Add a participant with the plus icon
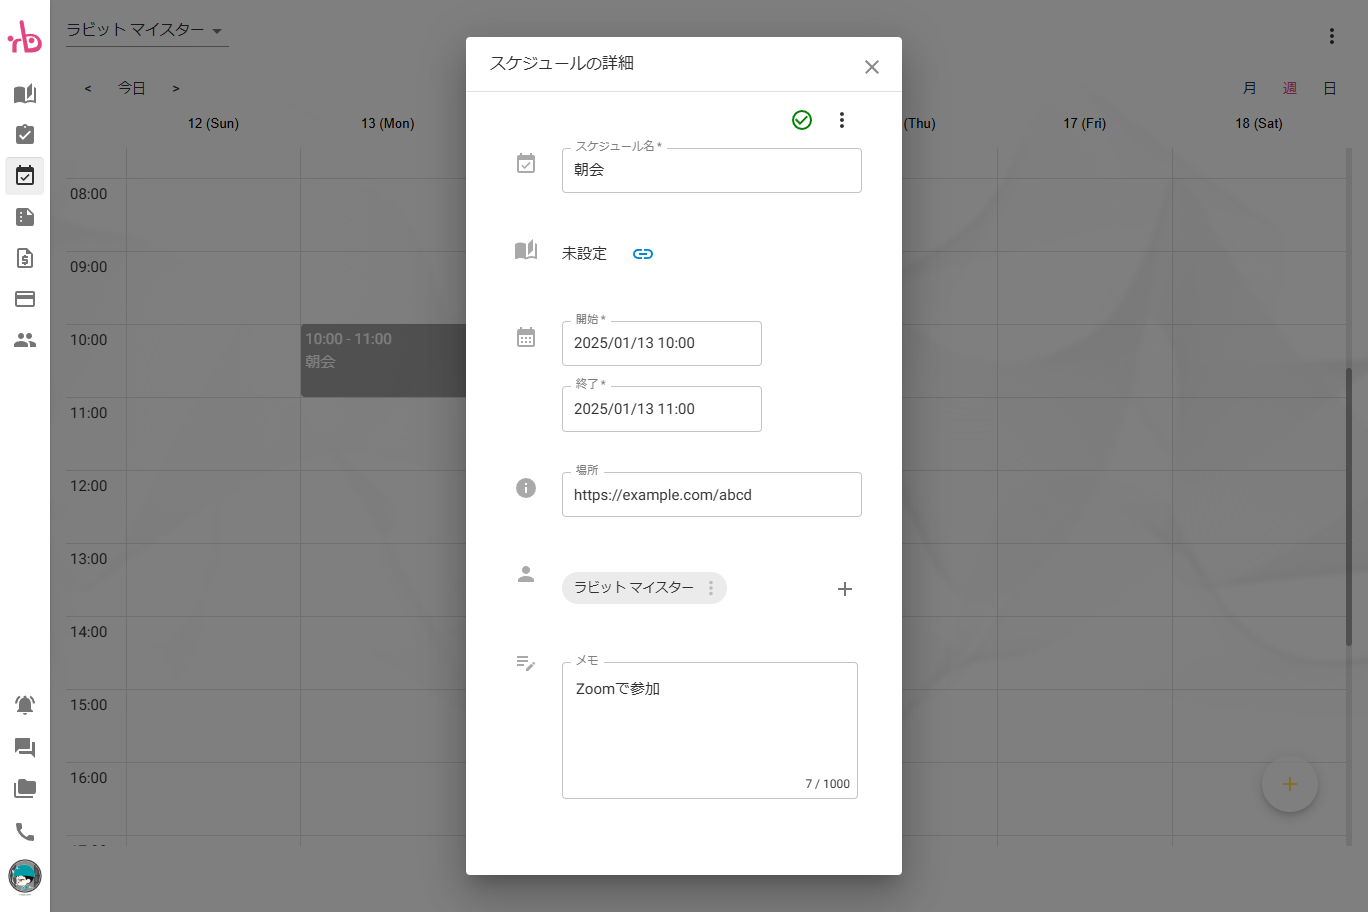Image resolution: width=1368 pixels, height=912 pixels. [845, 589]
